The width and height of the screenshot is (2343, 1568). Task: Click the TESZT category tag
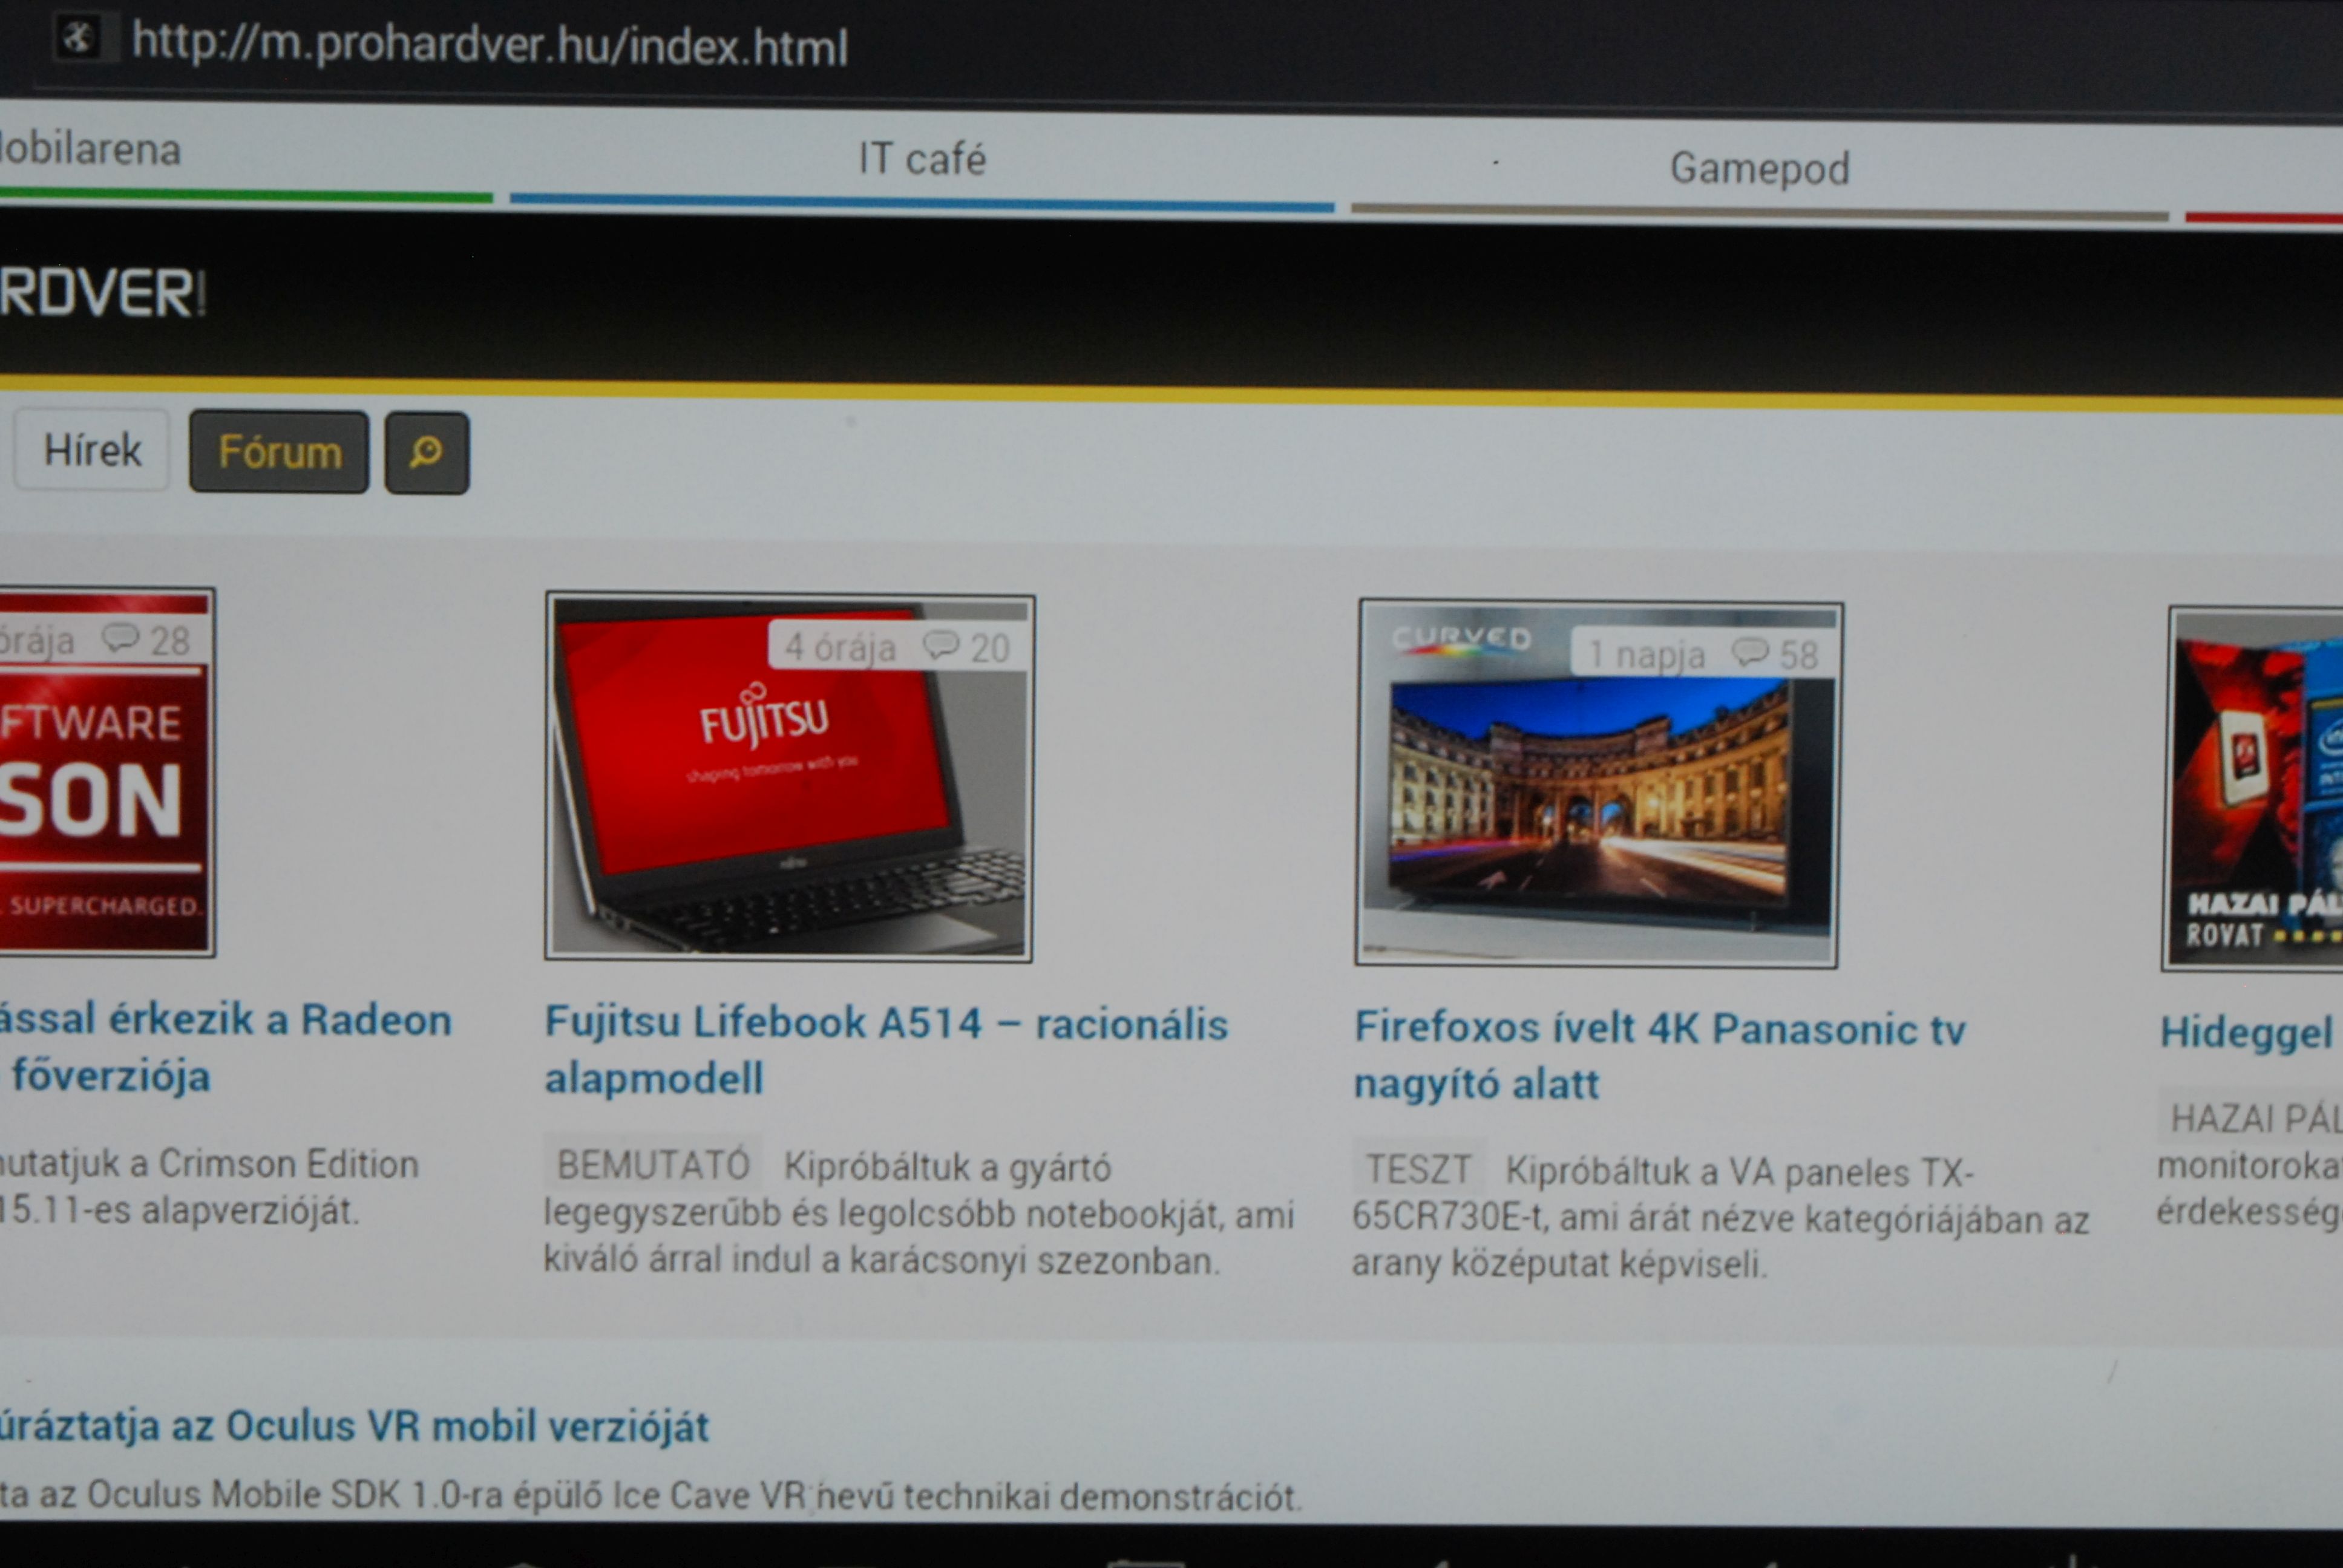1419,1169
